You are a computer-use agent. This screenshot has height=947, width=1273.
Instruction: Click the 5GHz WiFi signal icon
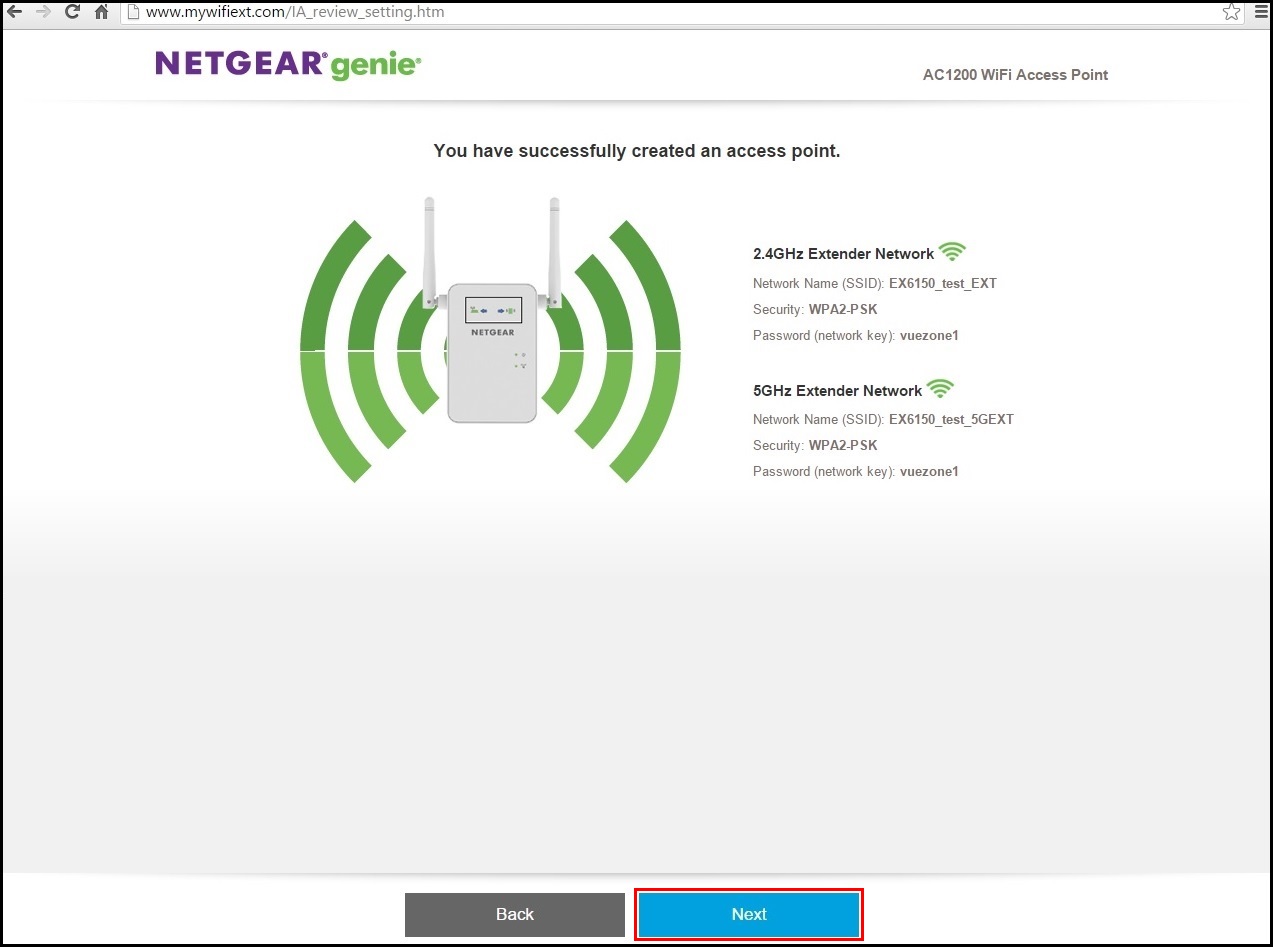click(x=940, y=389)
